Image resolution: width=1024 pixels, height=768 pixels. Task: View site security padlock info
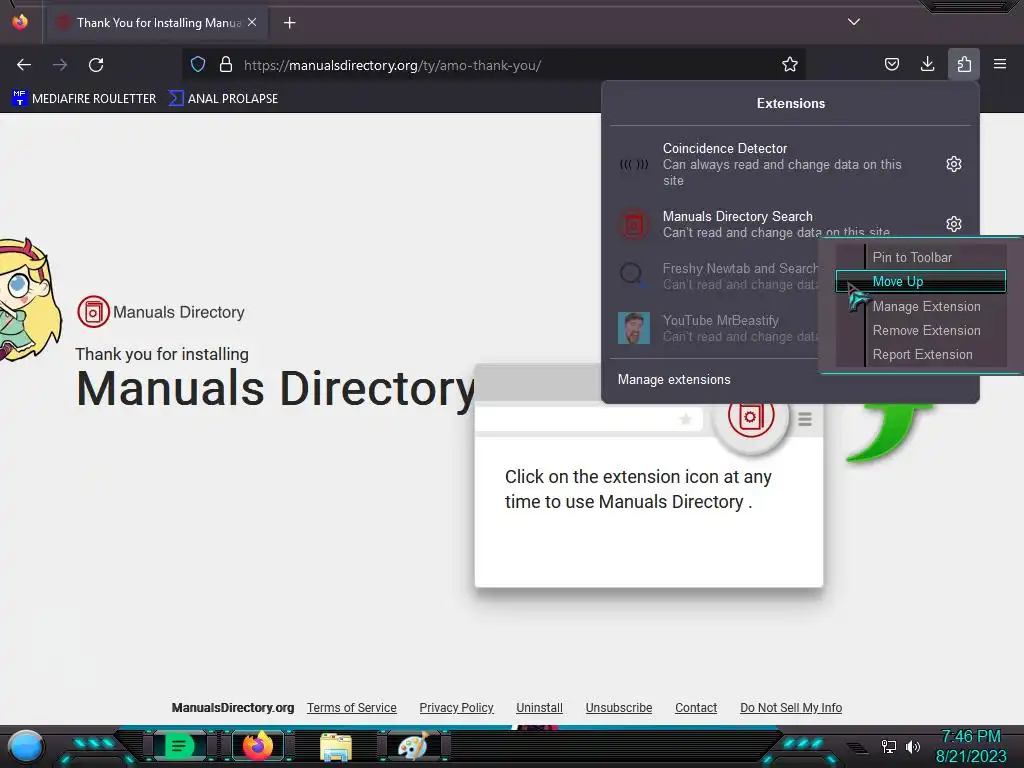226,64
